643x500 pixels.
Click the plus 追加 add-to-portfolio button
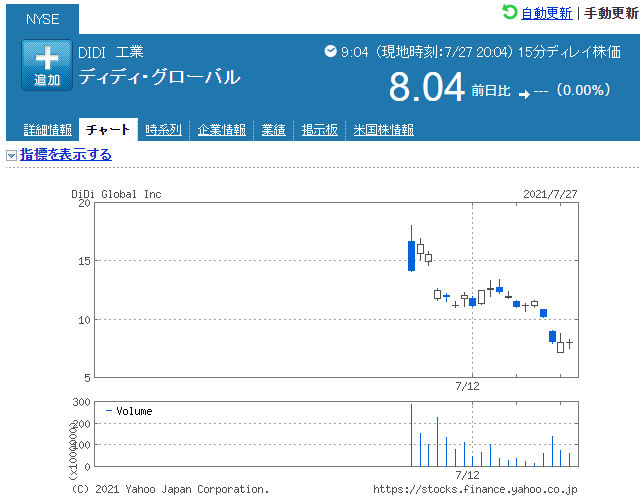pos(47,65)
